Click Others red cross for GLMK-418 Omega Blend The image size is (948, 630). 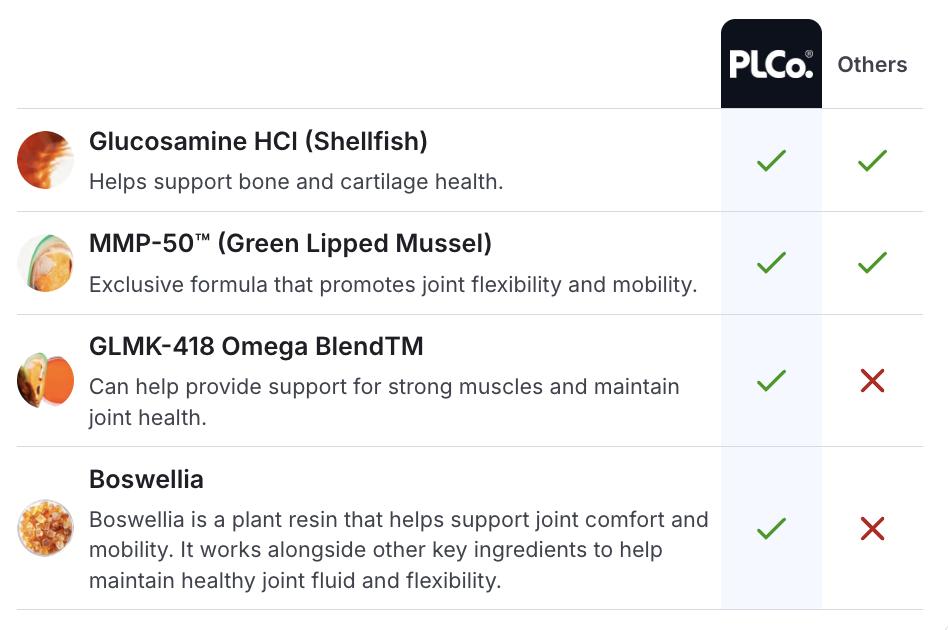tap(872, 380)
